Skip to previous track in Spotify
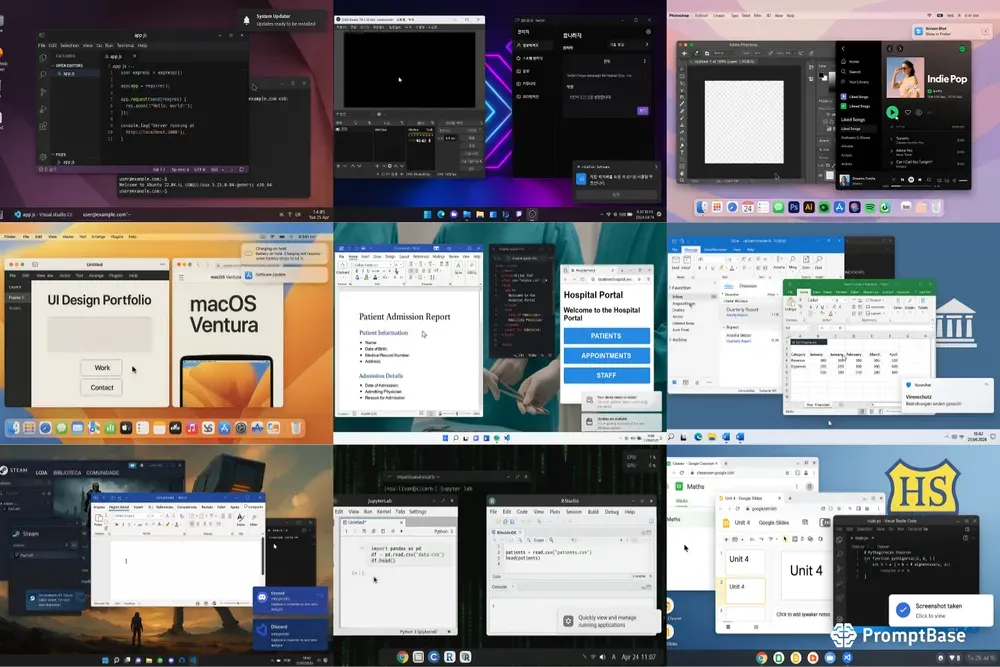This screenshot has width=1000, height=667. click(x=902, y=180)
